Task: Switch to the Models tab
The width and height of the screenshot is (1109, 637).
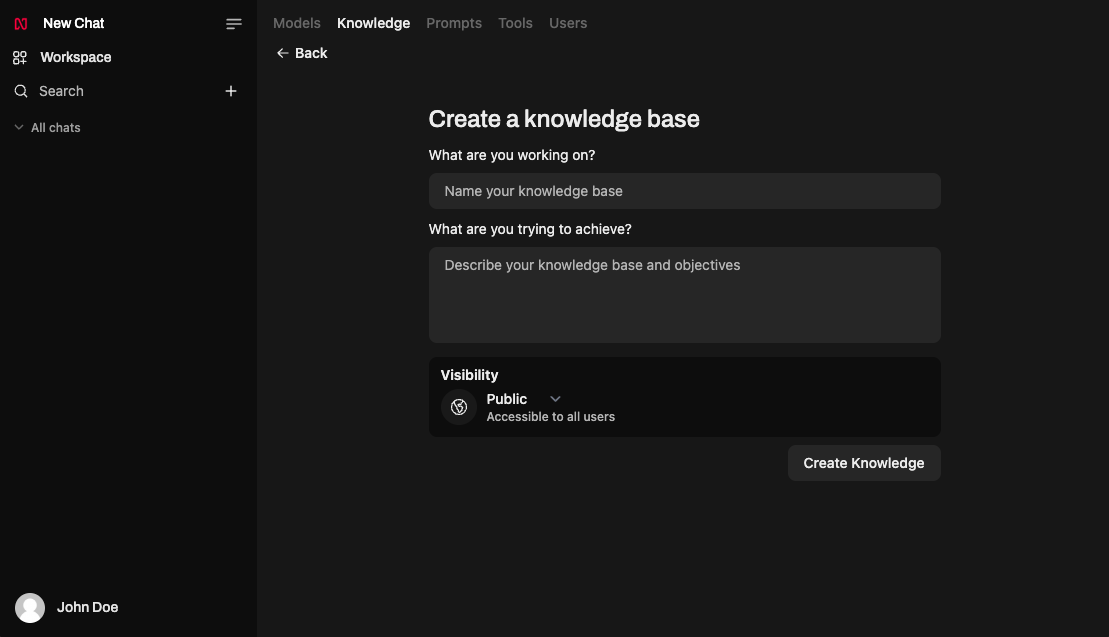Action: tap(296, 23)
